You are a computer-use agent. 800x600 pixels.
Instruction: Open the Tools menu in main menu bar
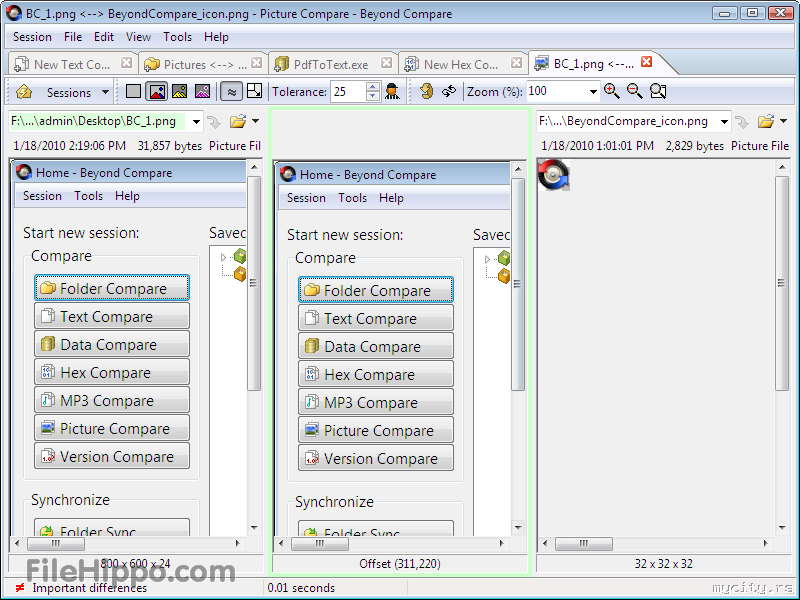coord(178,37)
